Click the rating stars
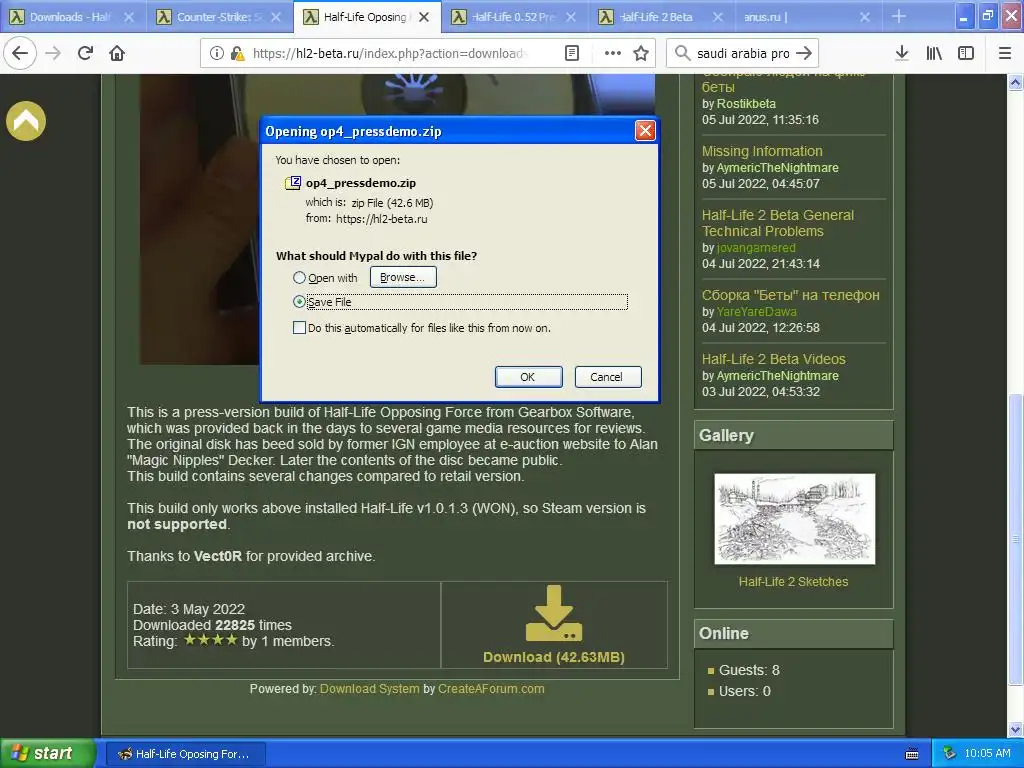Screen dimensions: 1024x768 pyautogui.click(x=211, y=640)
